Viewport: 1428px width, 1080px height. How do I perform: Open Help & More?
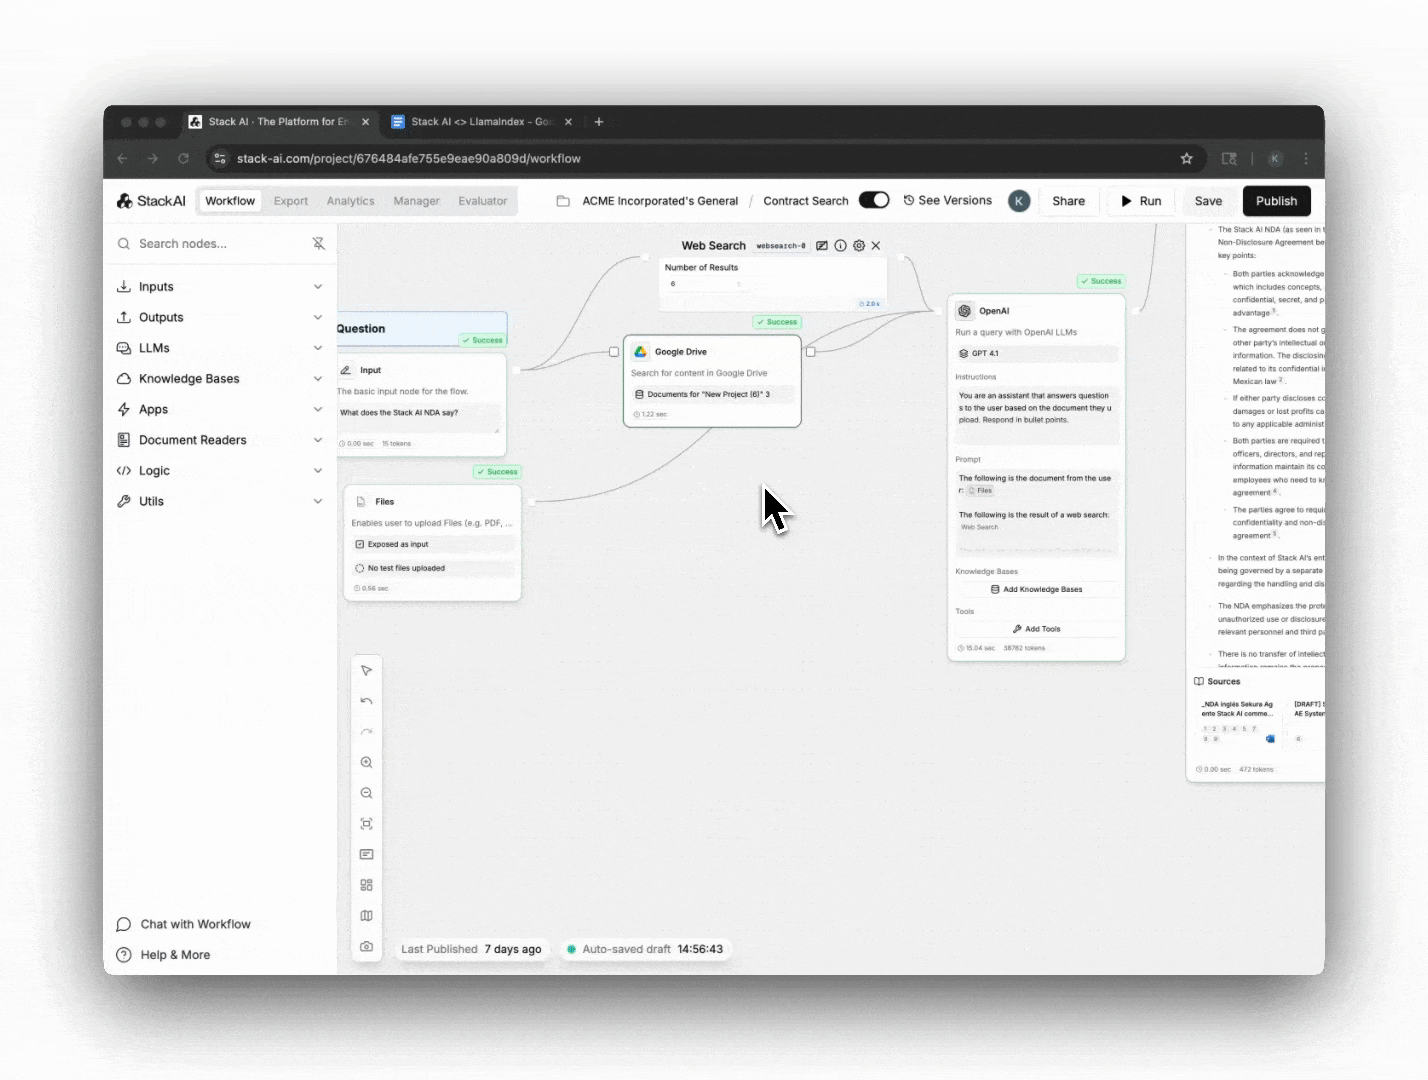(164, 955)
